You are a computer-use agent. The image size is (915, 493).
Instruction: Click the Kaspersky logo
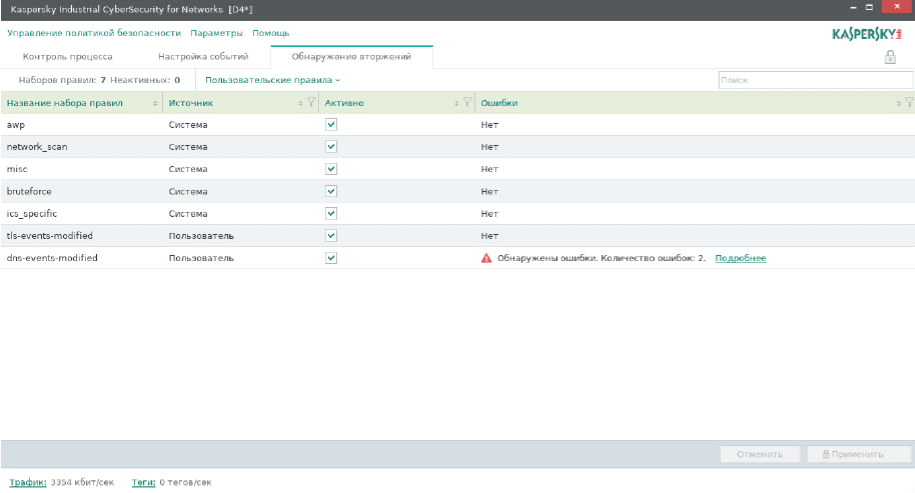pyautogui.click(x=867, y=33)
